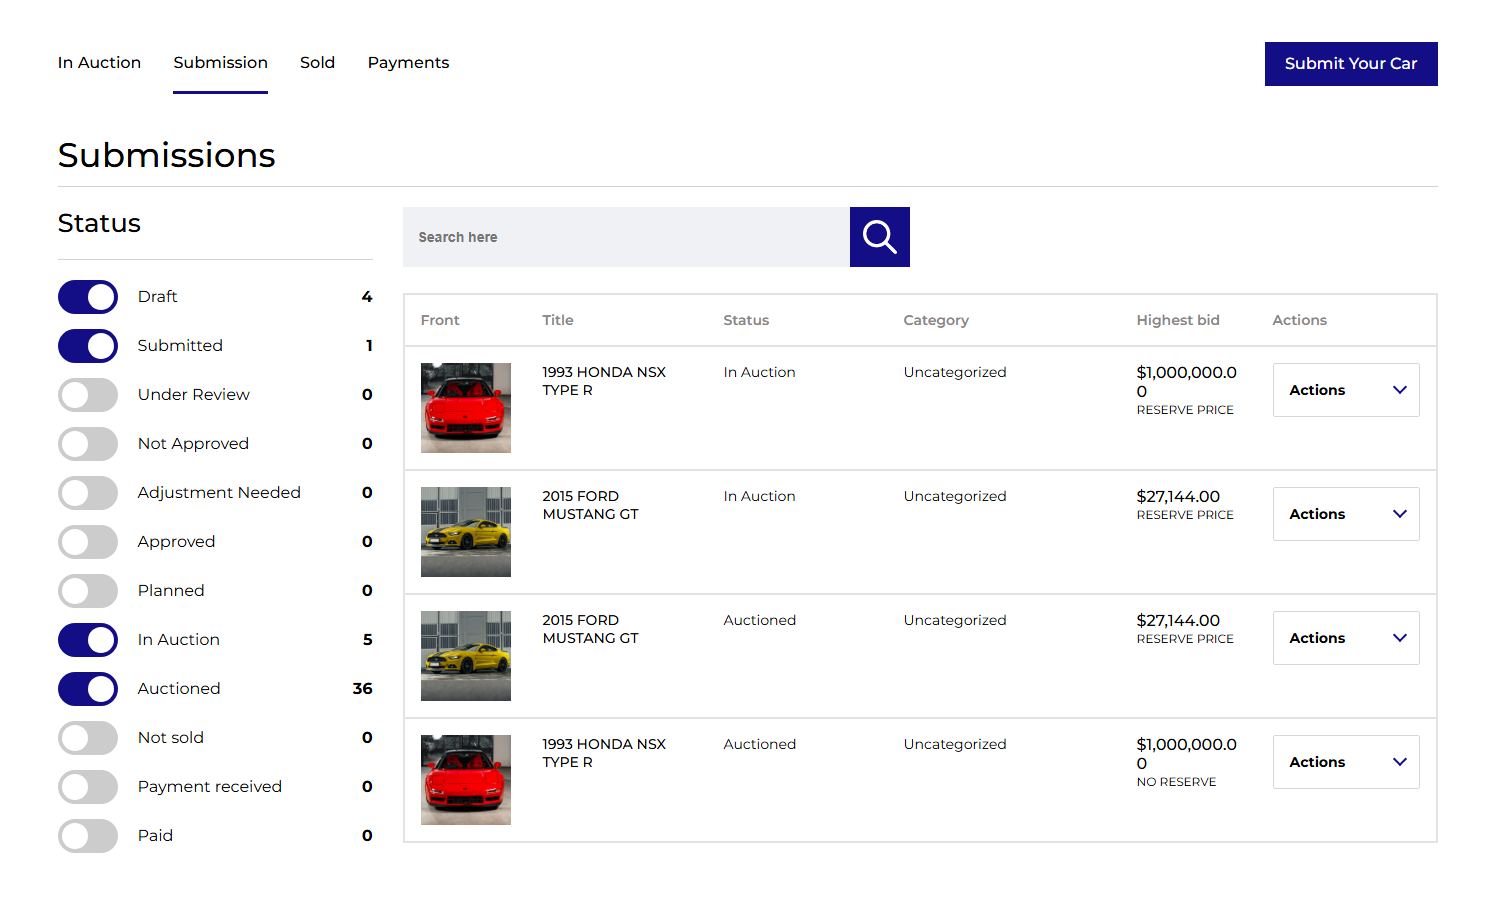Click title of In Auction 2015 FORD MUSTANG GT
Viewport: 1500px width, 900px height.
coord(591,505)
